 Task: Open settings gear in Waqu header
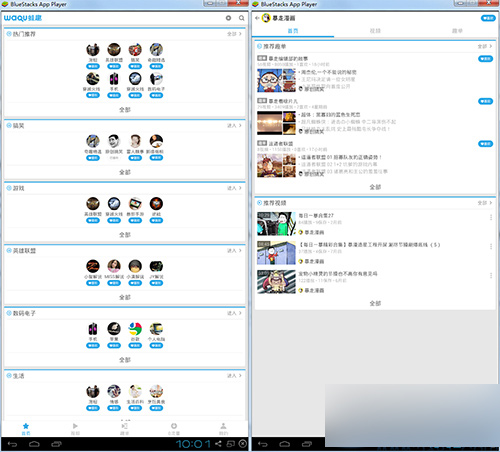228,18
